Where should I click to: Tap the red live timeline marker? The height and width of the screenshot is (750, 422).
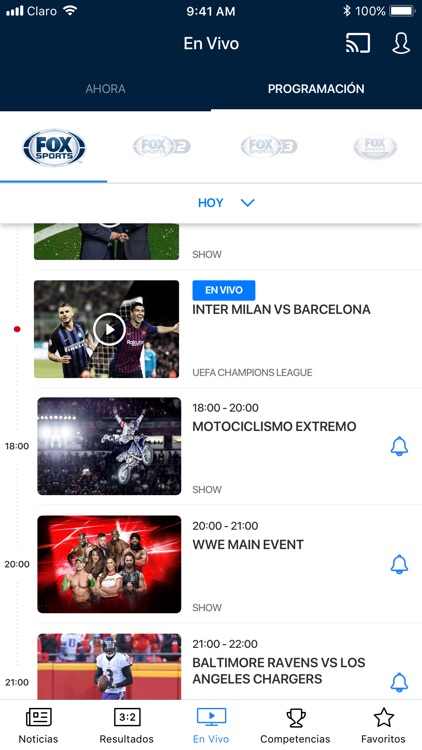pos(17,329)
